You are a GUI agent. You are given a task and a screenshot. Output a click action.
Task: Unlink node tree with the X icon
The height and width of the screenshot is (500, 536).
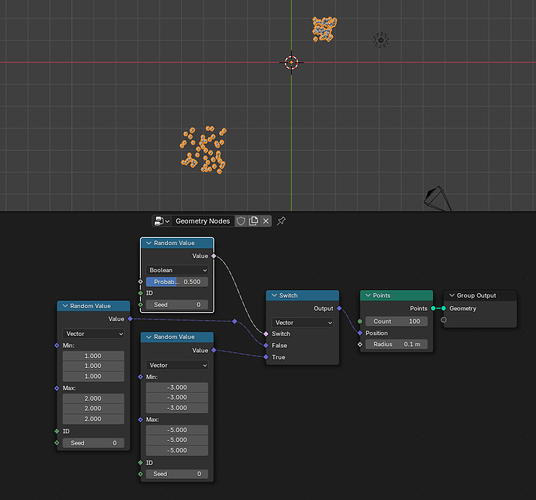[x=266, y=221]
